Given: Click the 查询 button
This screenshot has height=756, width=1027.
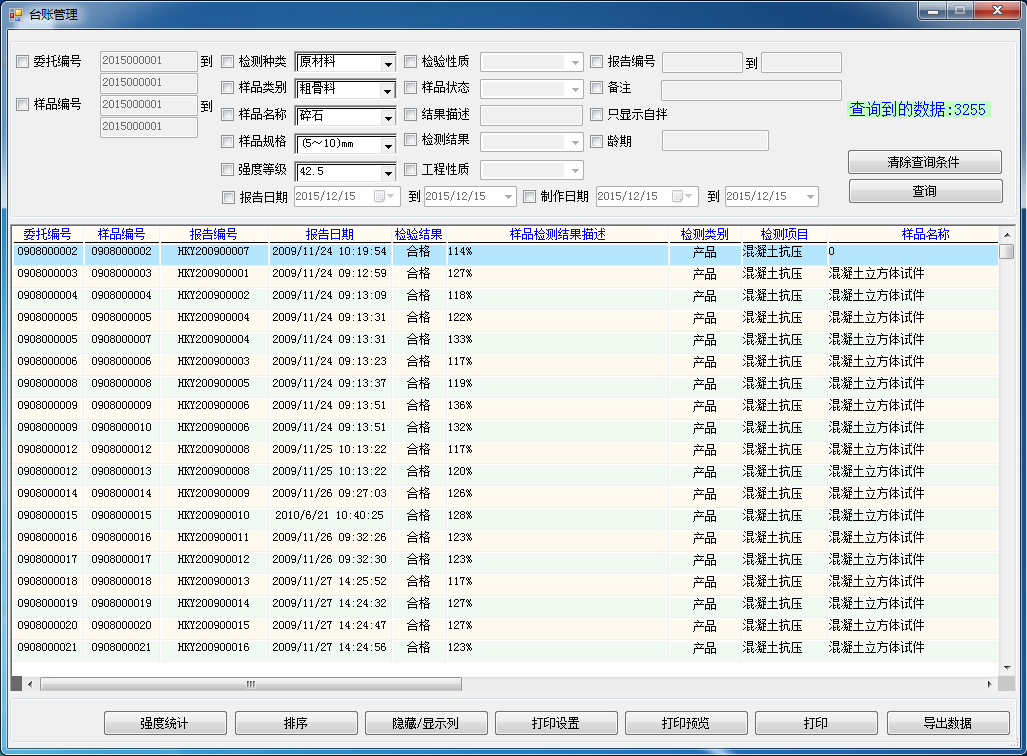Looking at the screenshot, I should (x=925, y=191).
